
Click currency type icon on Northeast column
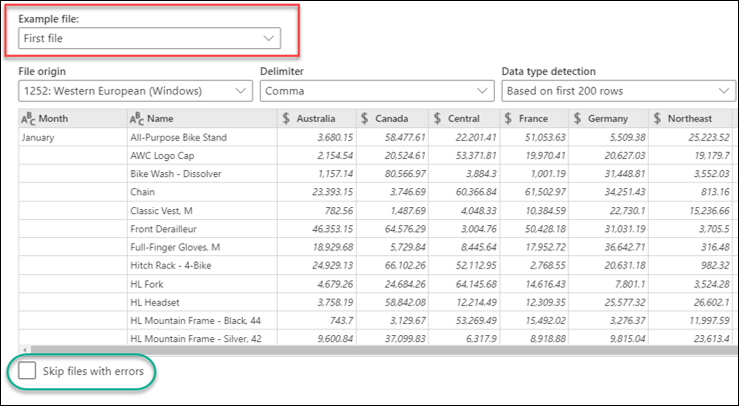tap(657, 118)
